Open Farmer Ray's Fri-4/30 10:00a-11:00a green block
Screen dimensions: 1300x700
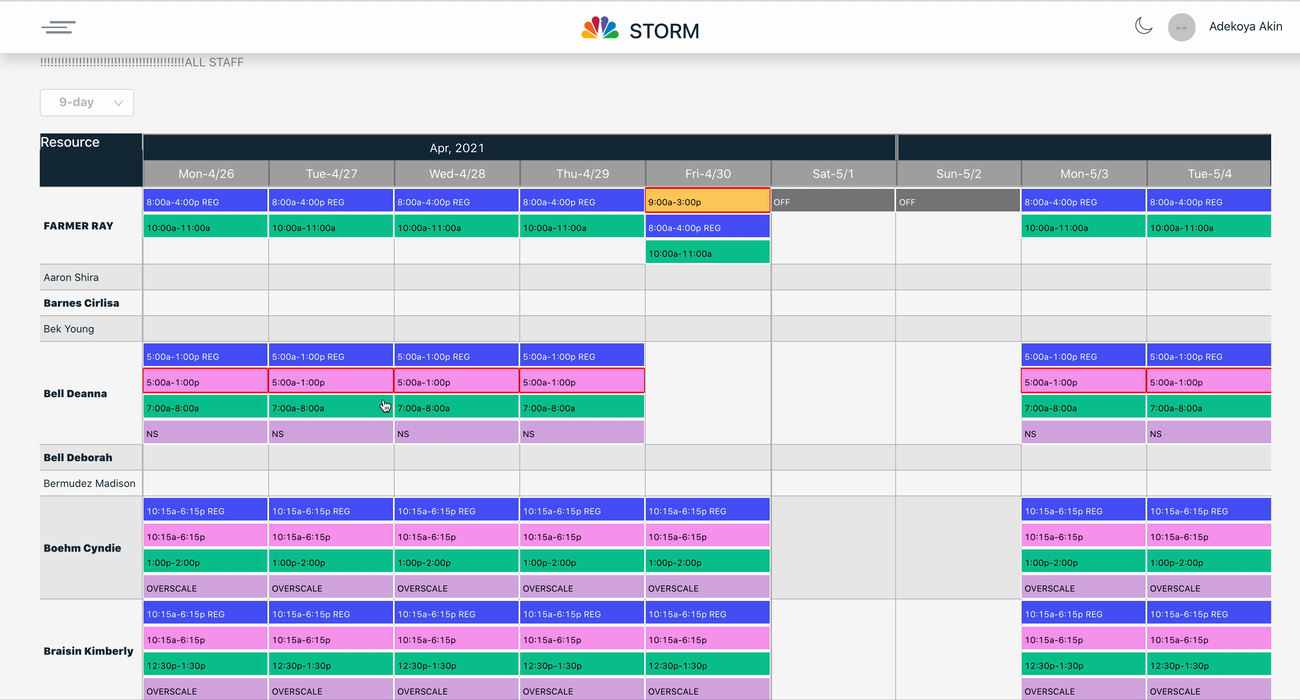(x=708, y=253)
